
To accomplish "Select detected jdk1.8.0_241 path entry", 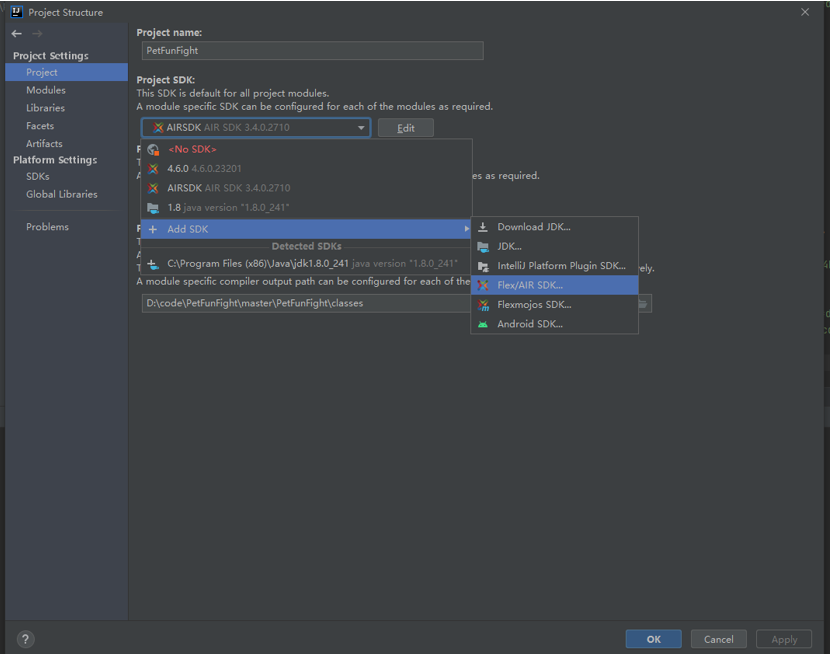I will [306, 264].
